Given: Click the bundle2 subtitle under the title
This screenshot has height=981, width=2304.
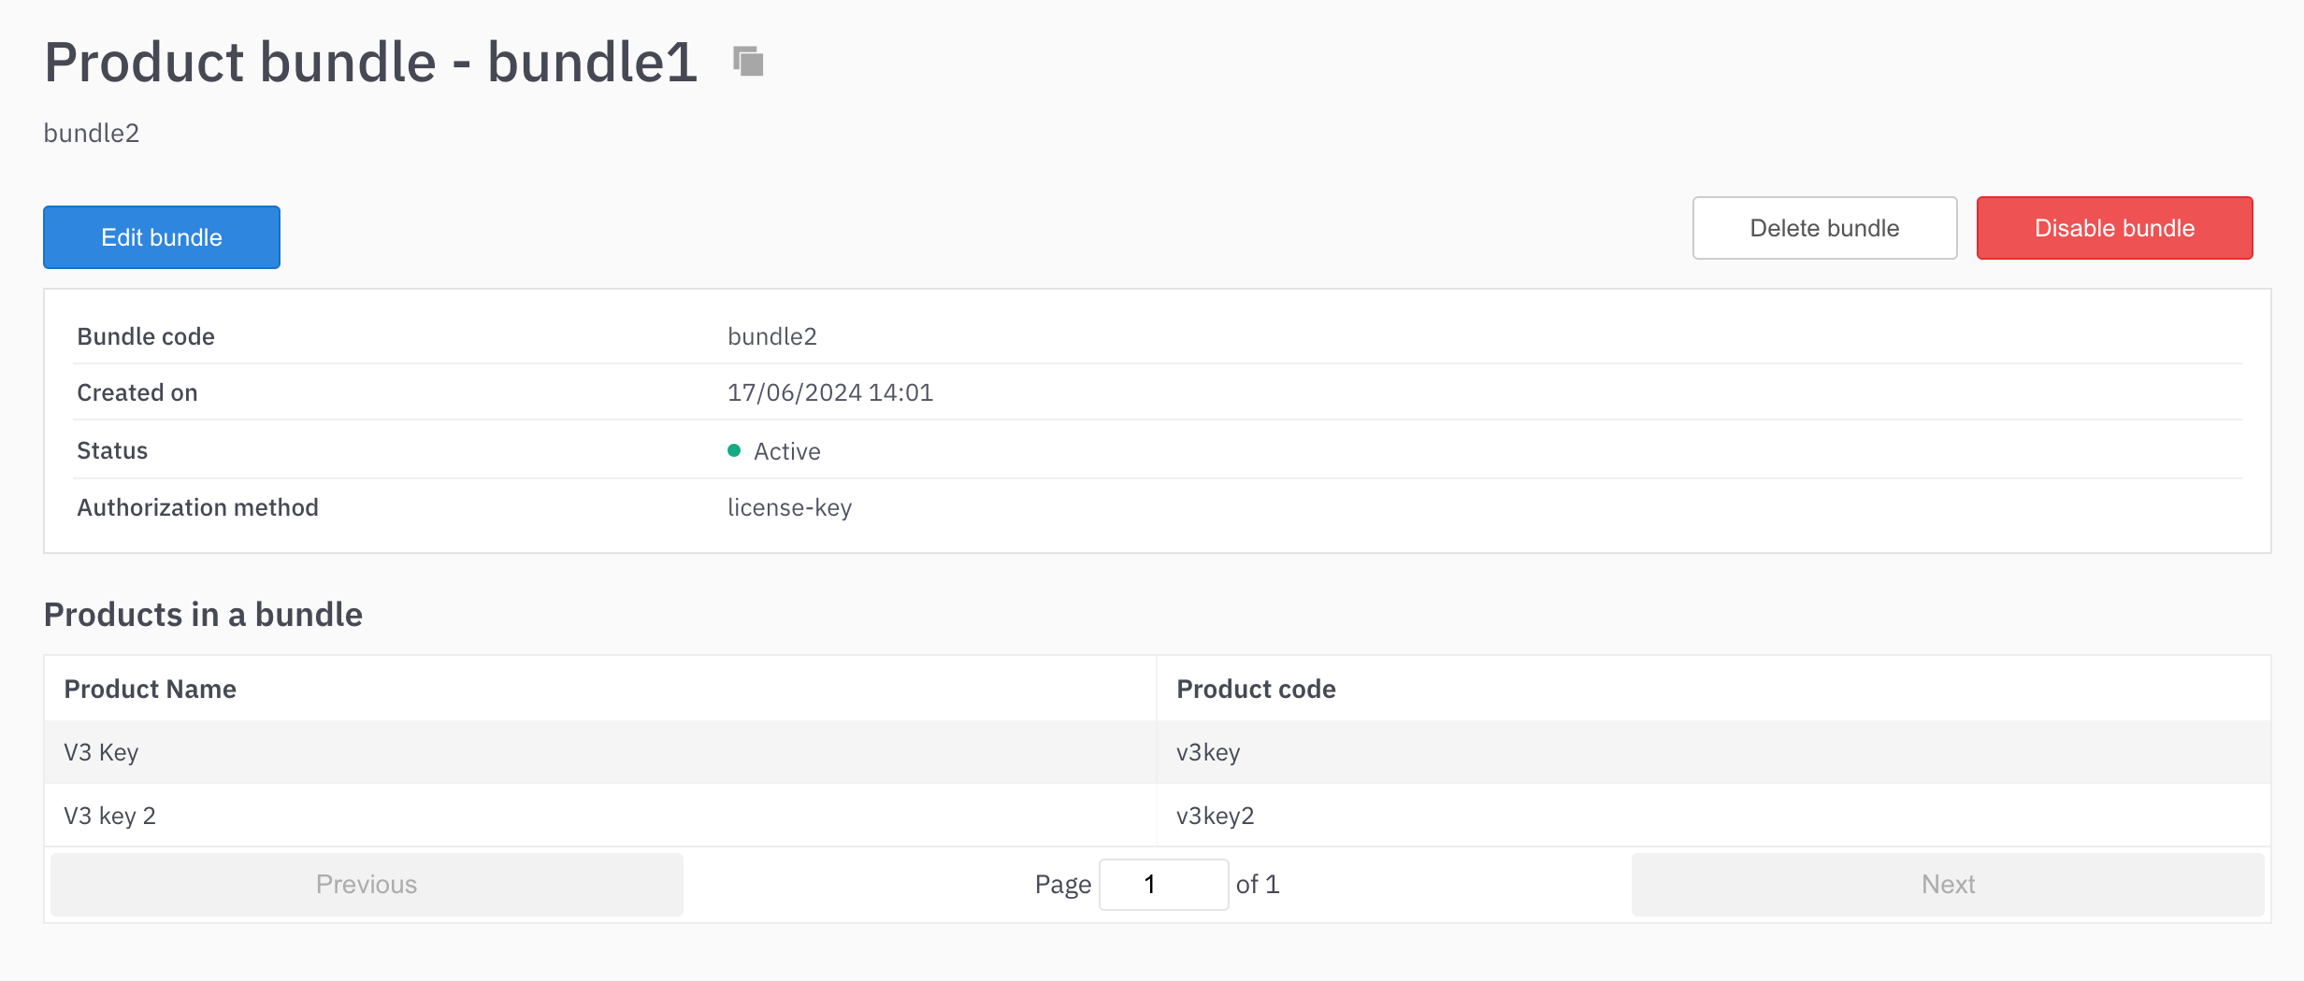Looking at the screenshot, I should [x=91, y=133].
